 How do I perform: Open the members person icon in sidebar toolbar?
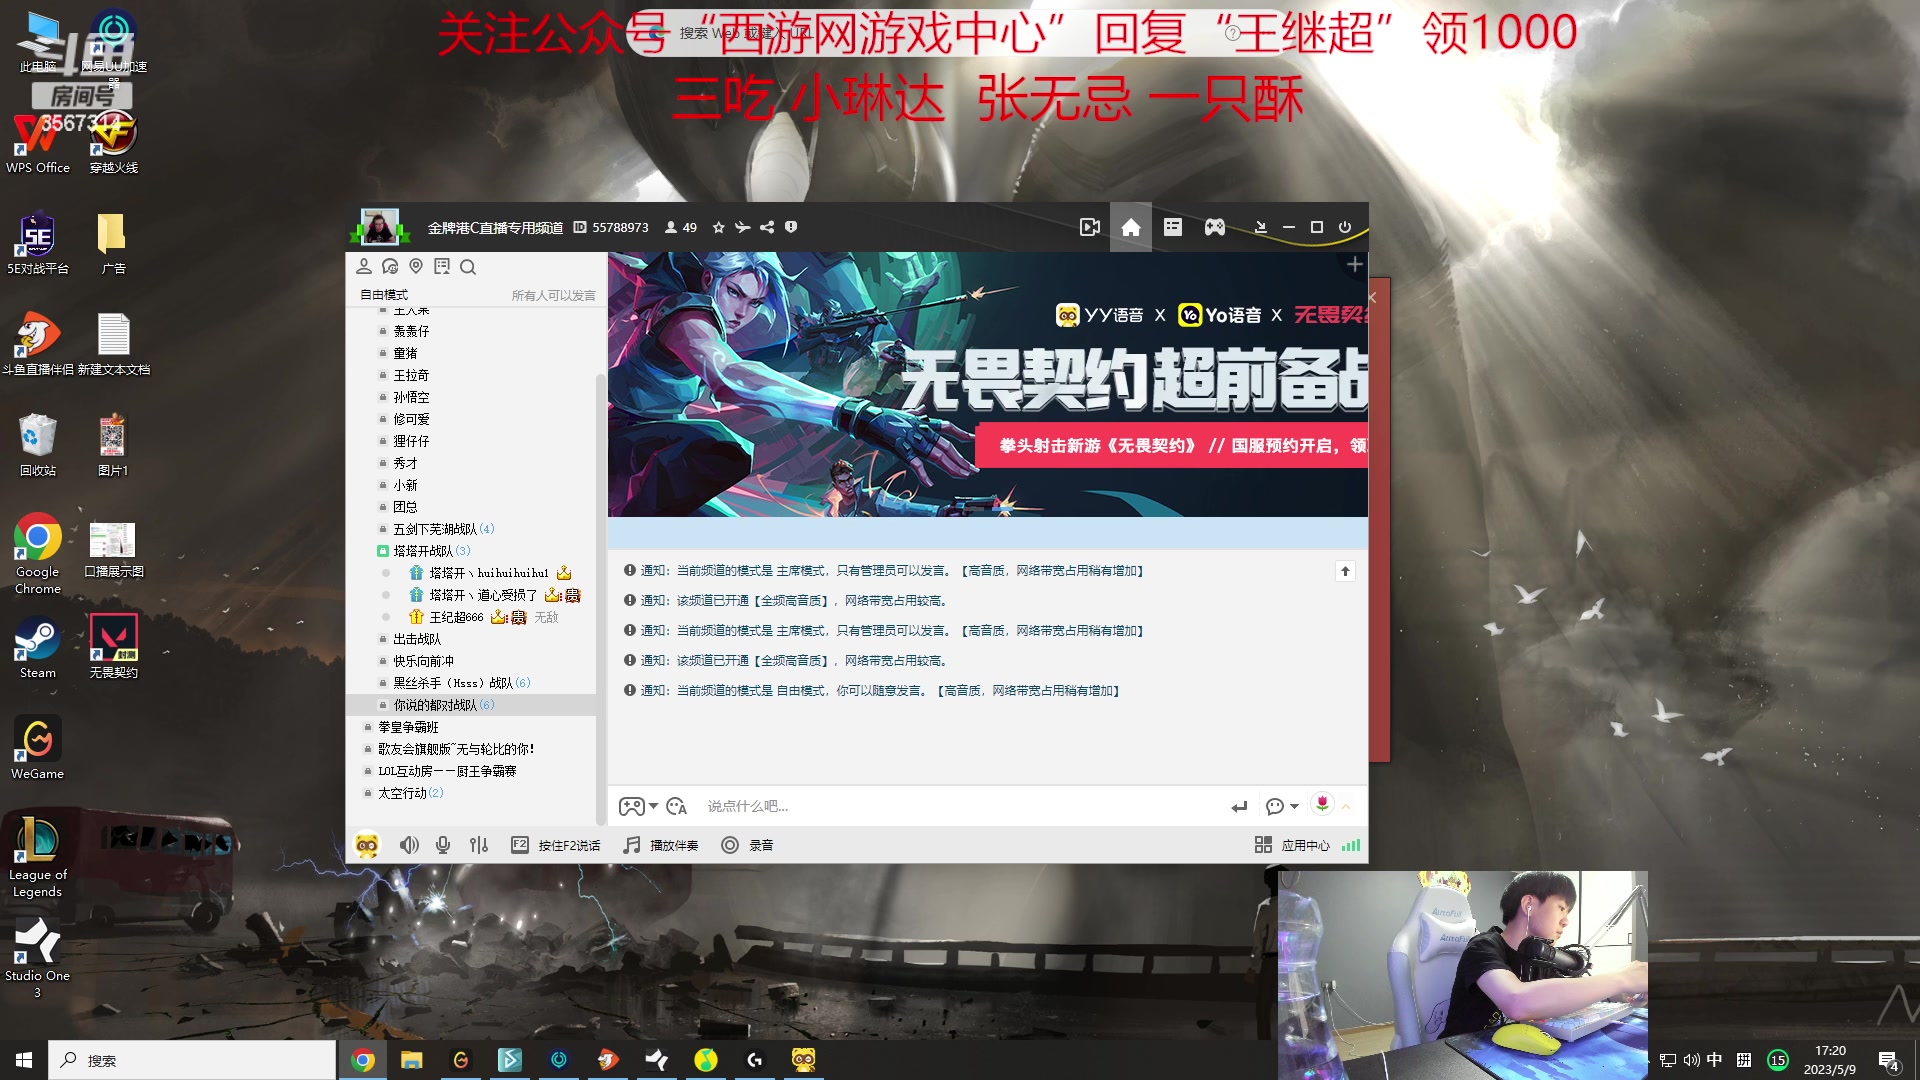pyautogui.click(x=364, y=267)
